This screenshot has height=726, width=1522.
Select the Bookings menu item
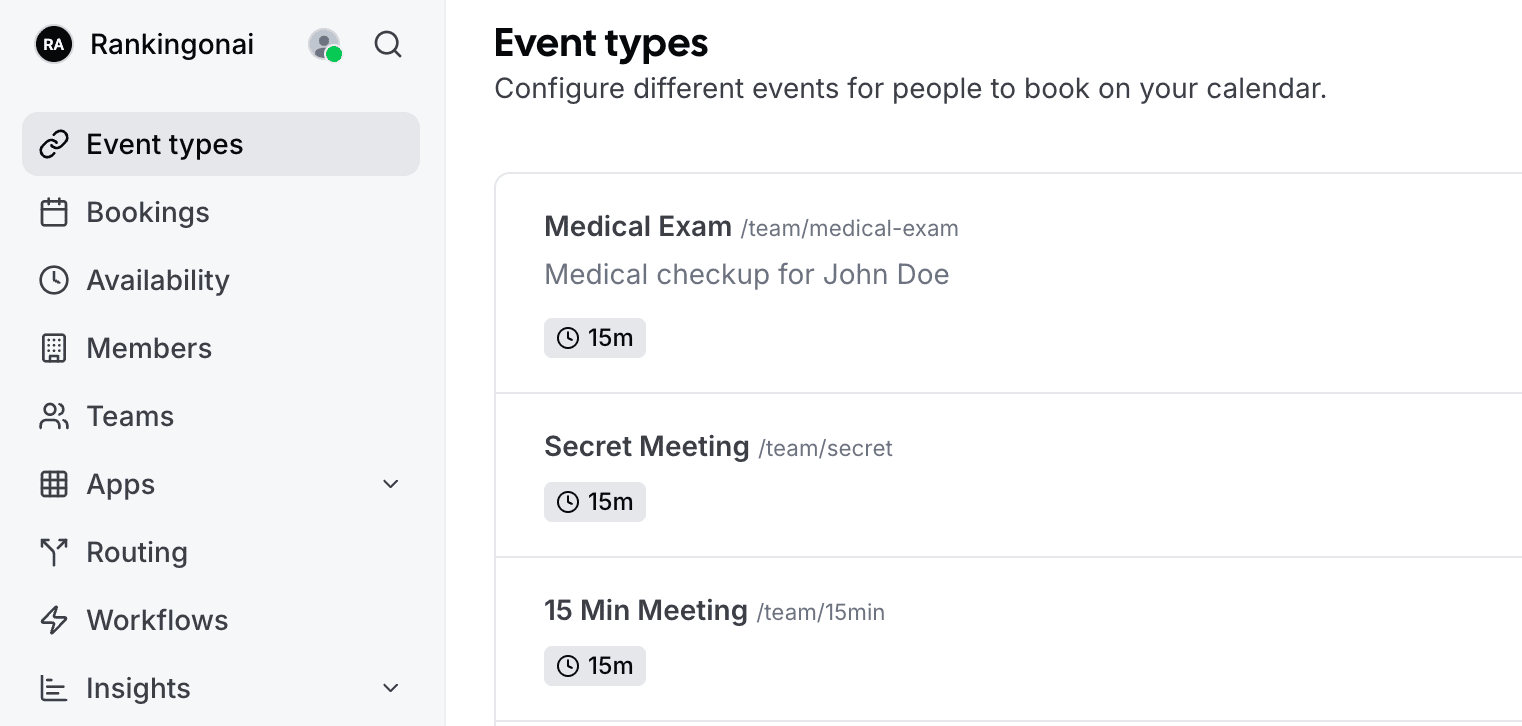tap(148, 212)
